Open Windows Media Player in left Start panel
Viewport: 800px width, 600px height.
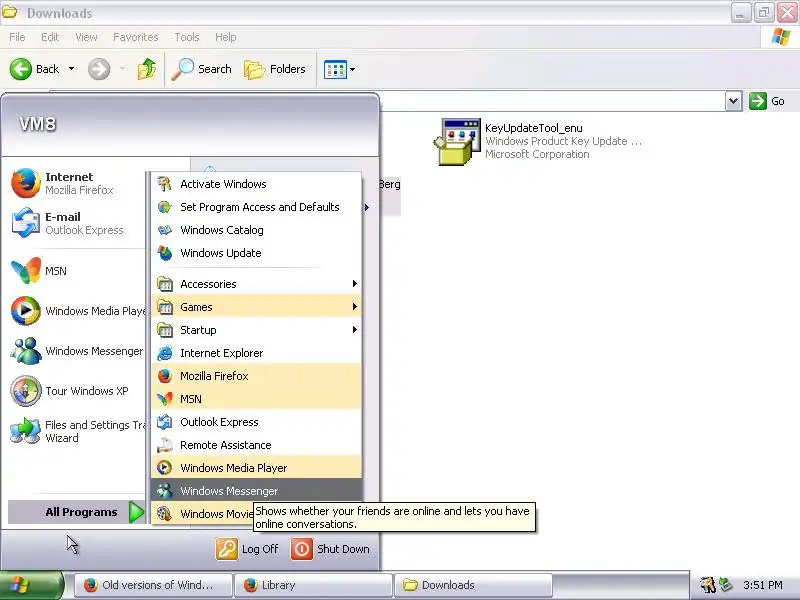[77, 311]
